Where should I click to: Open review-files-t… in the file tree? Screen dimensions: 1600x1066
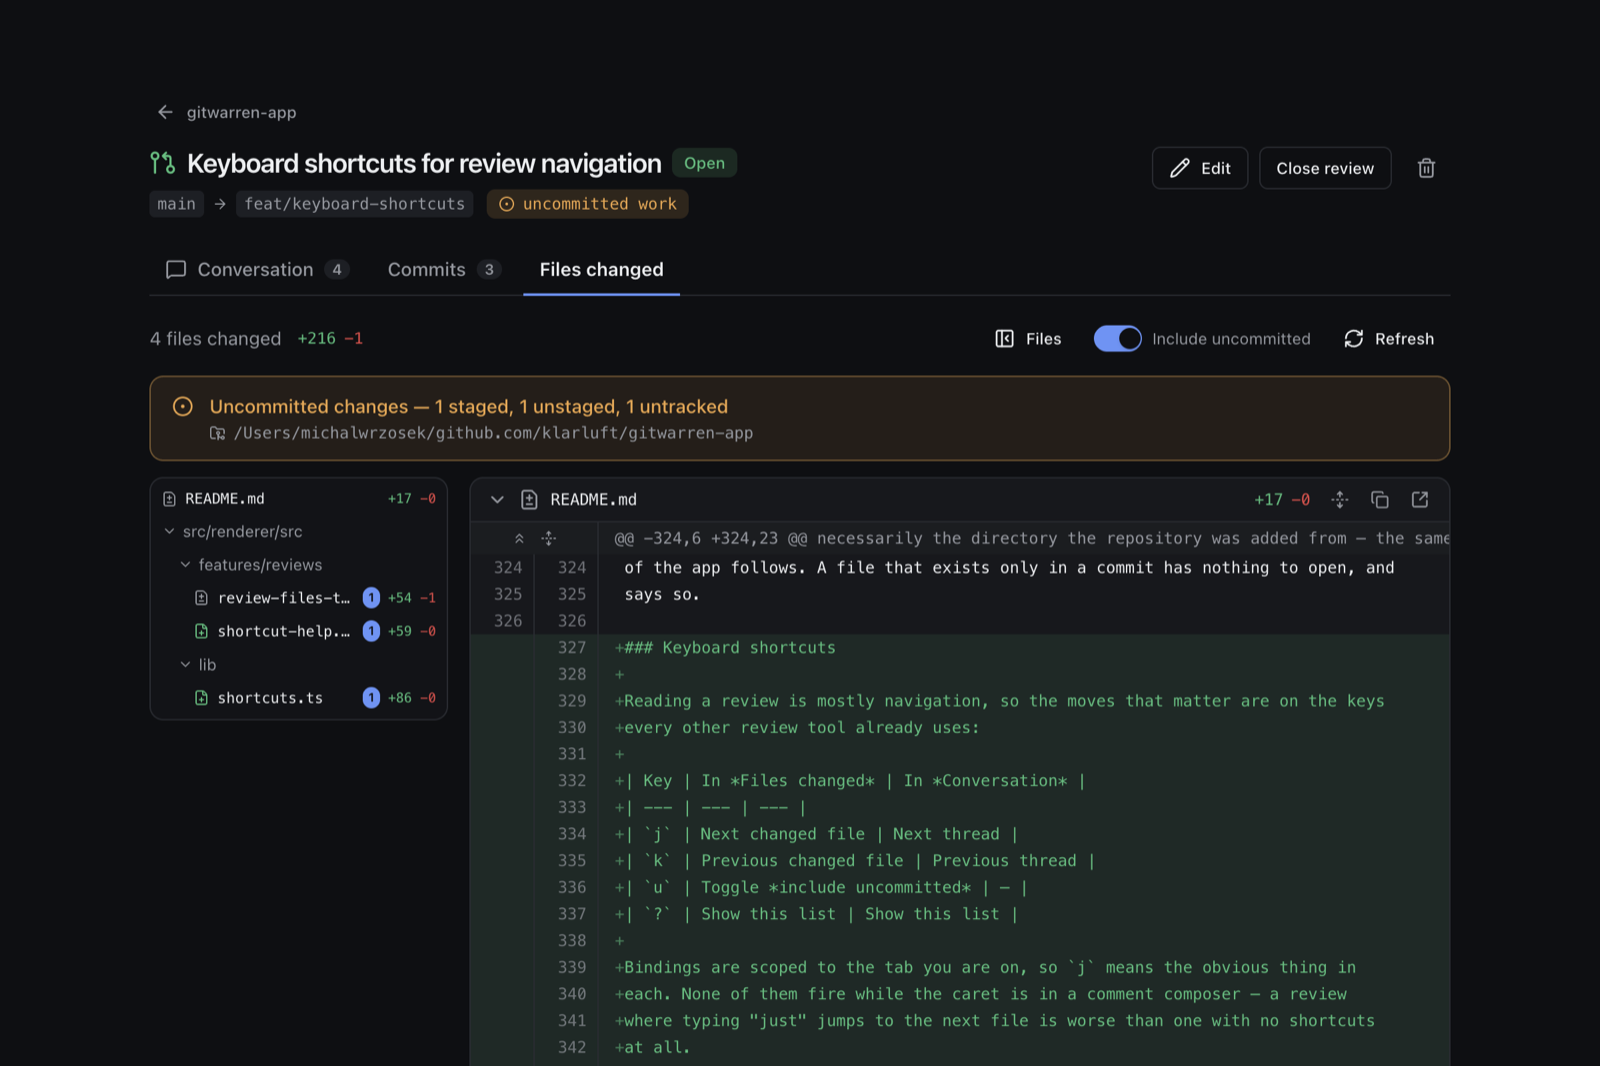[298, 598]
